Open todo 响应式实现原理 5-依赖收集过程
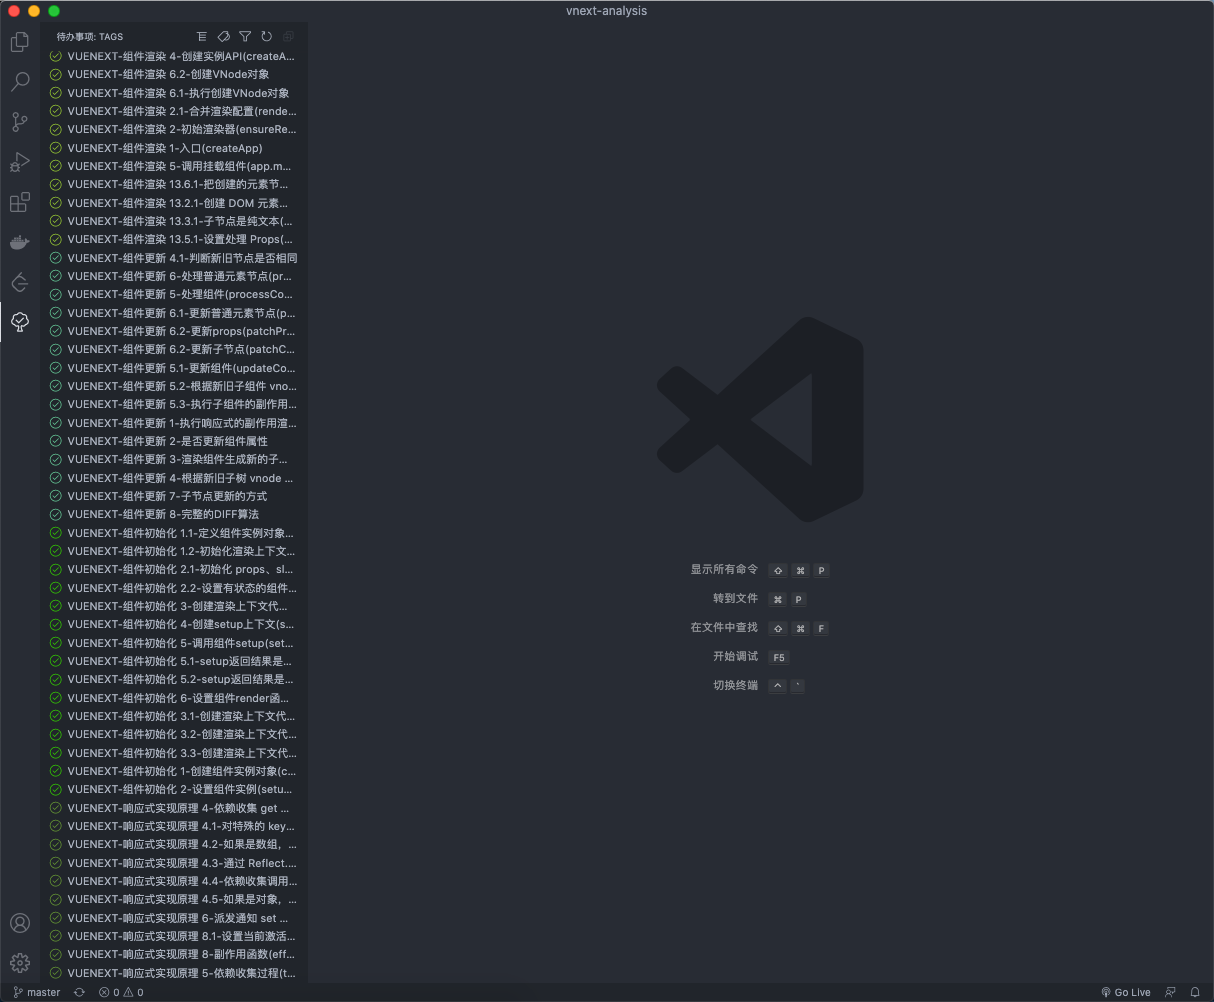1214x1002 pixels. [x=174, y=973]
